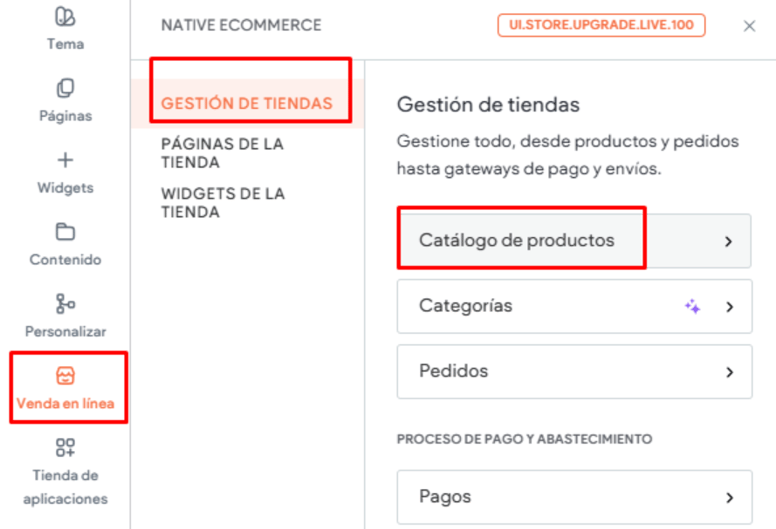Image resolution: width=776 pixels, height=529 pixels.
Task: Switch to Widgets de la tienda tab
Action: [x=222, y=203]
